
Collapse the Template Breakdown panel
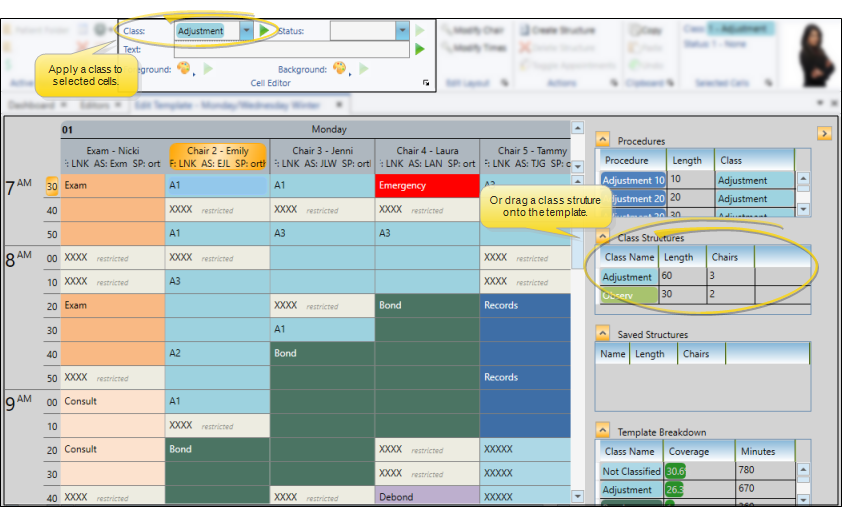[603, 431]
